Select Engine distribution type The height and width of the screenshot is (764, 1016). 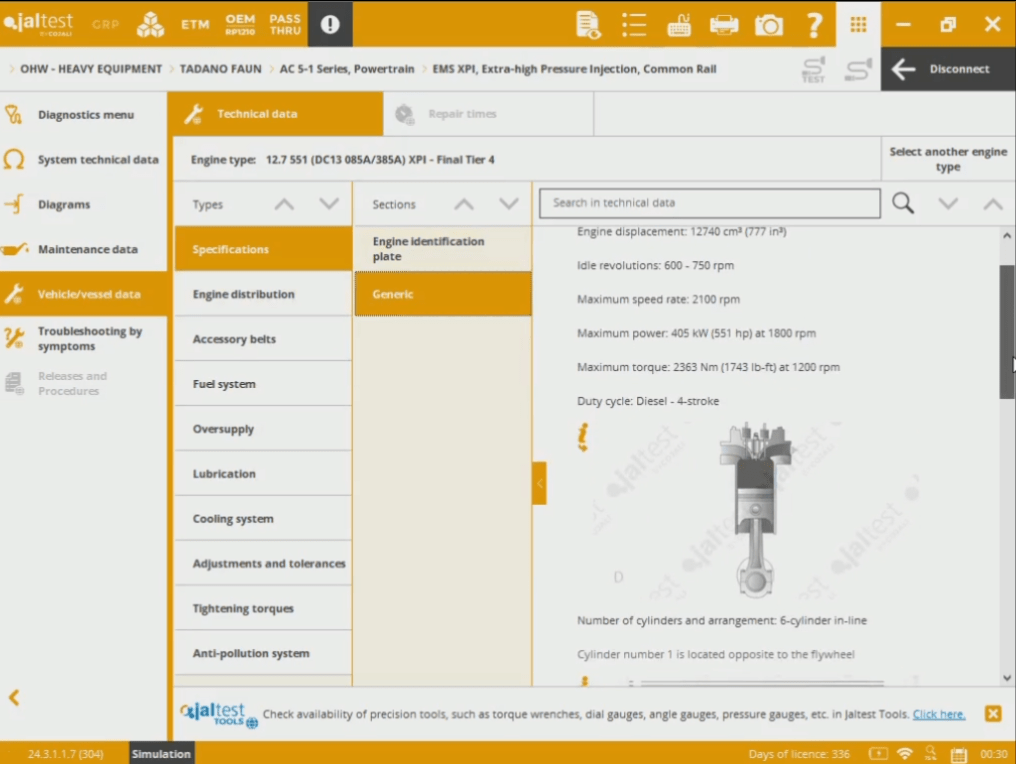click(x=263, y=294)
